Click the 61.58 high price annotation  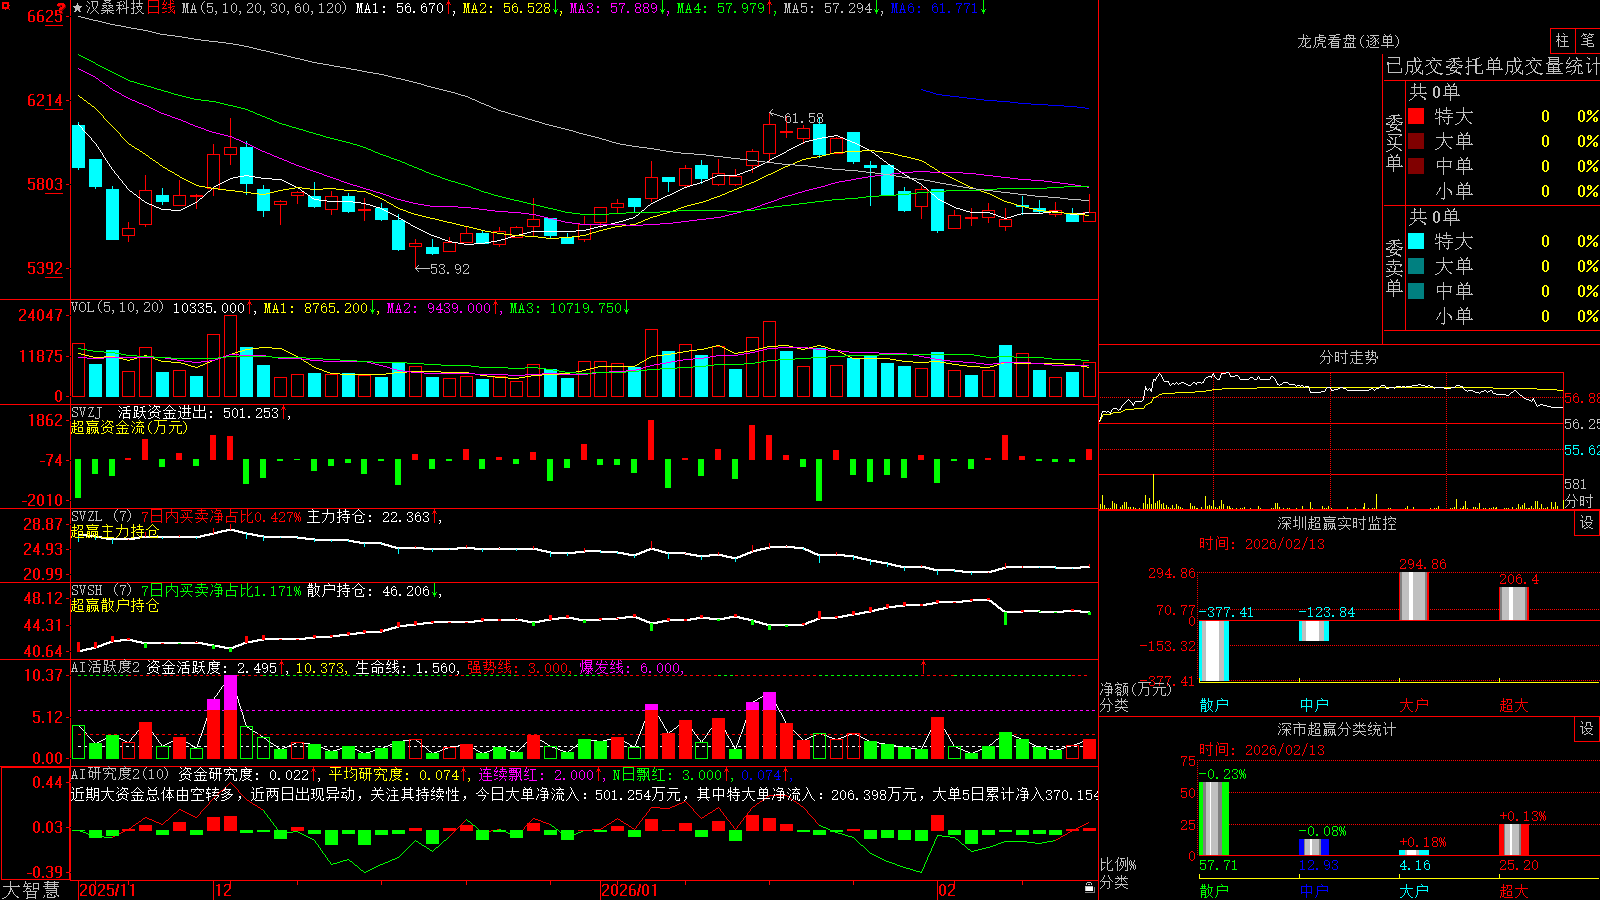point(803,118)
